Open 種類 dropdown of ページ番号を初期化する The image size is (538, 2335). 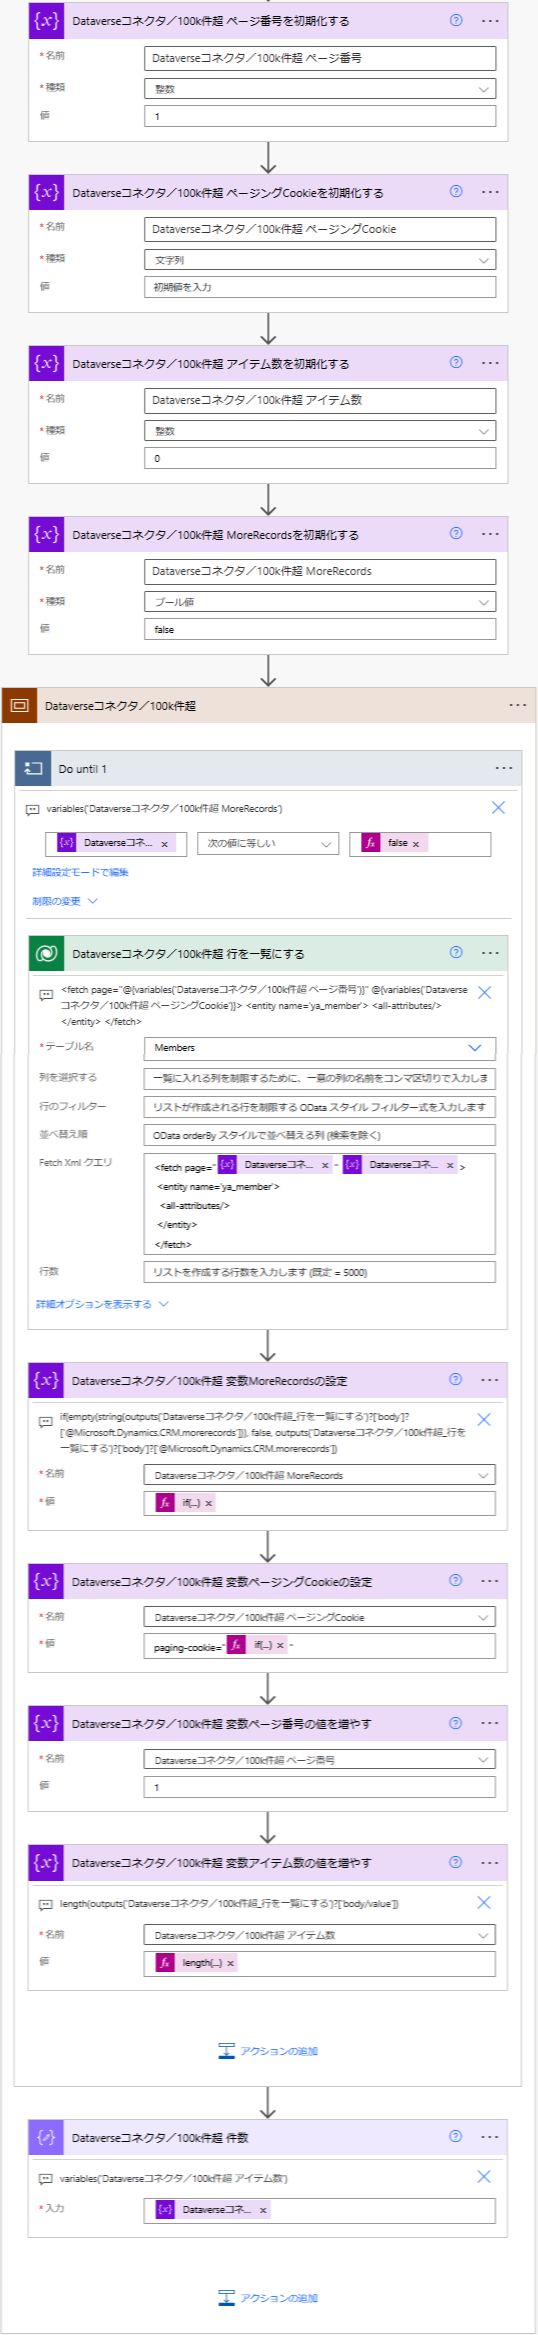click(320, 88)
